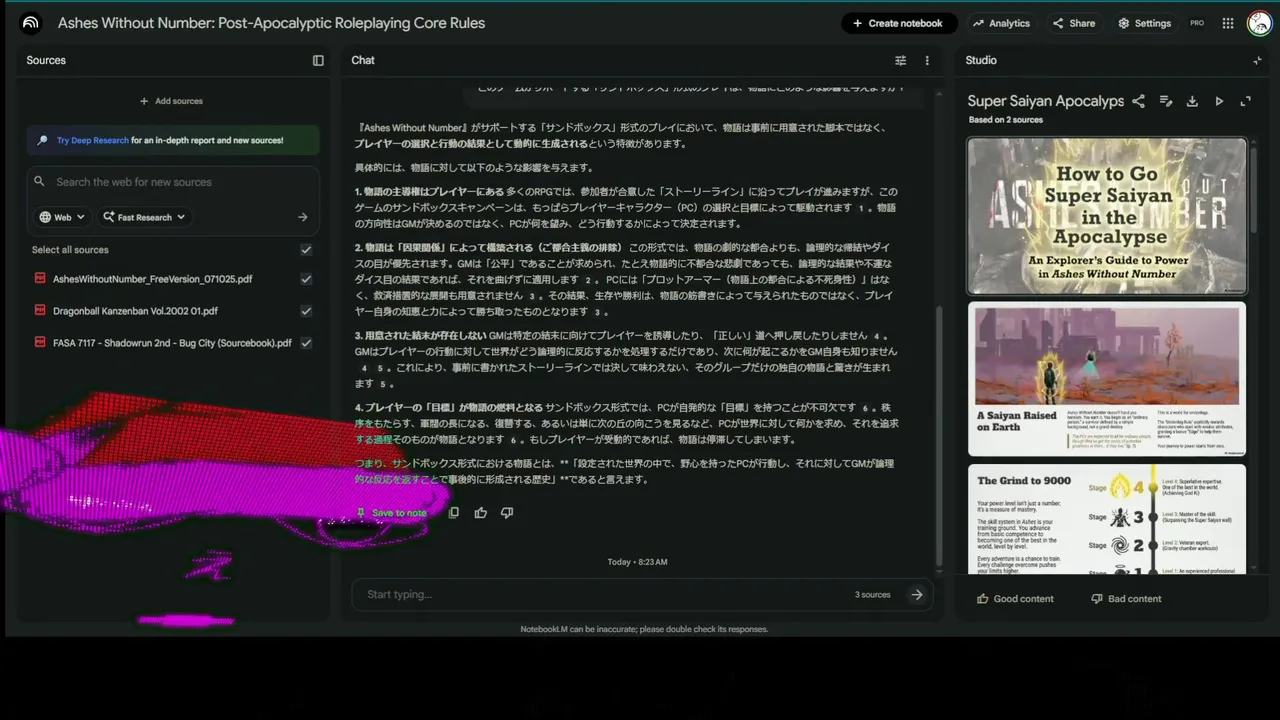Open FASA 7117 Shadowrun Bug City source
1280x720 pixels.
[172, 343]
